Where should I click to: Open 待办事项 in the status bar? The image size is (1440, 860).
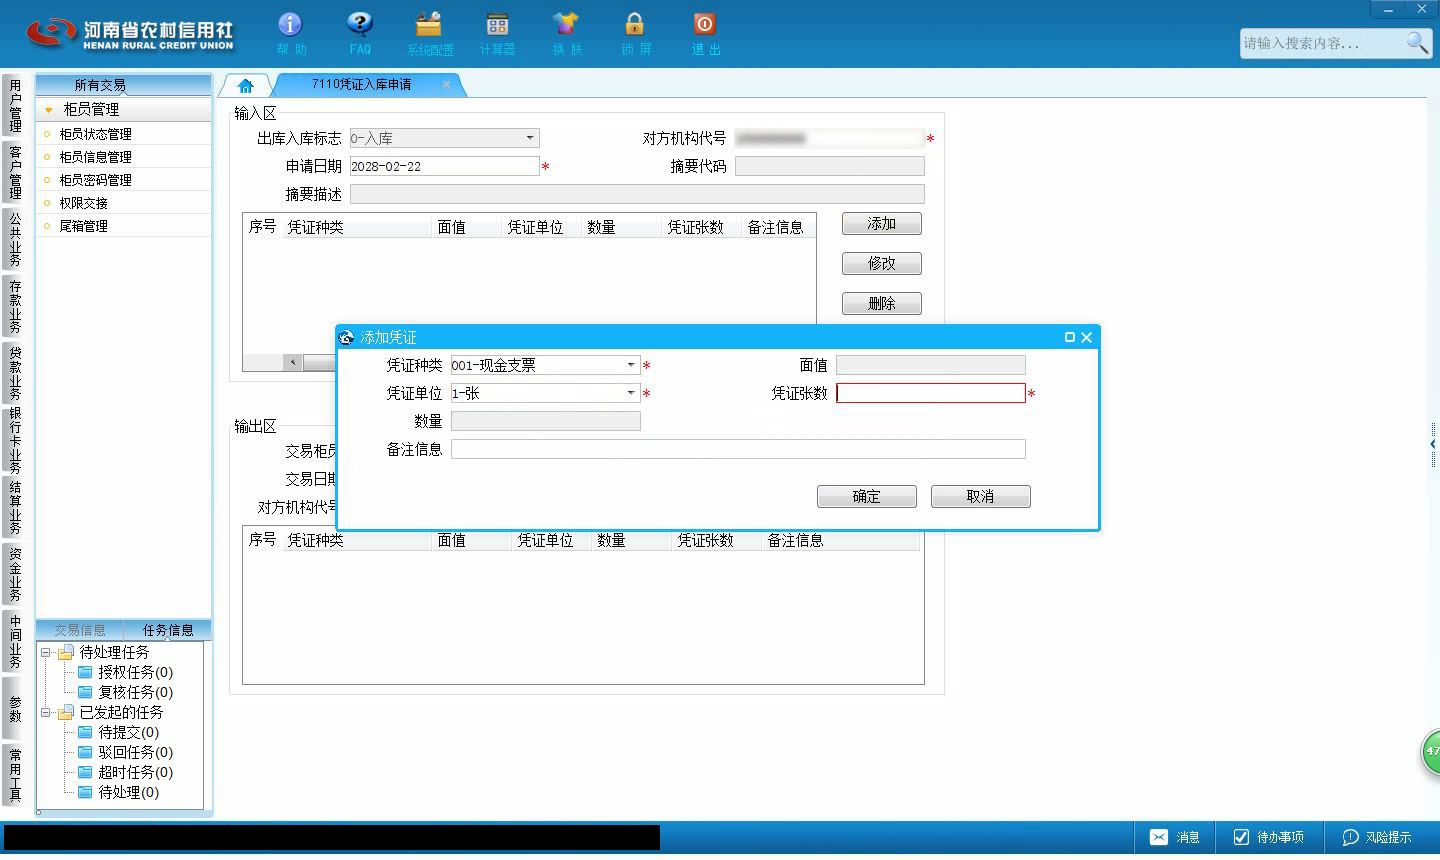1268,837
